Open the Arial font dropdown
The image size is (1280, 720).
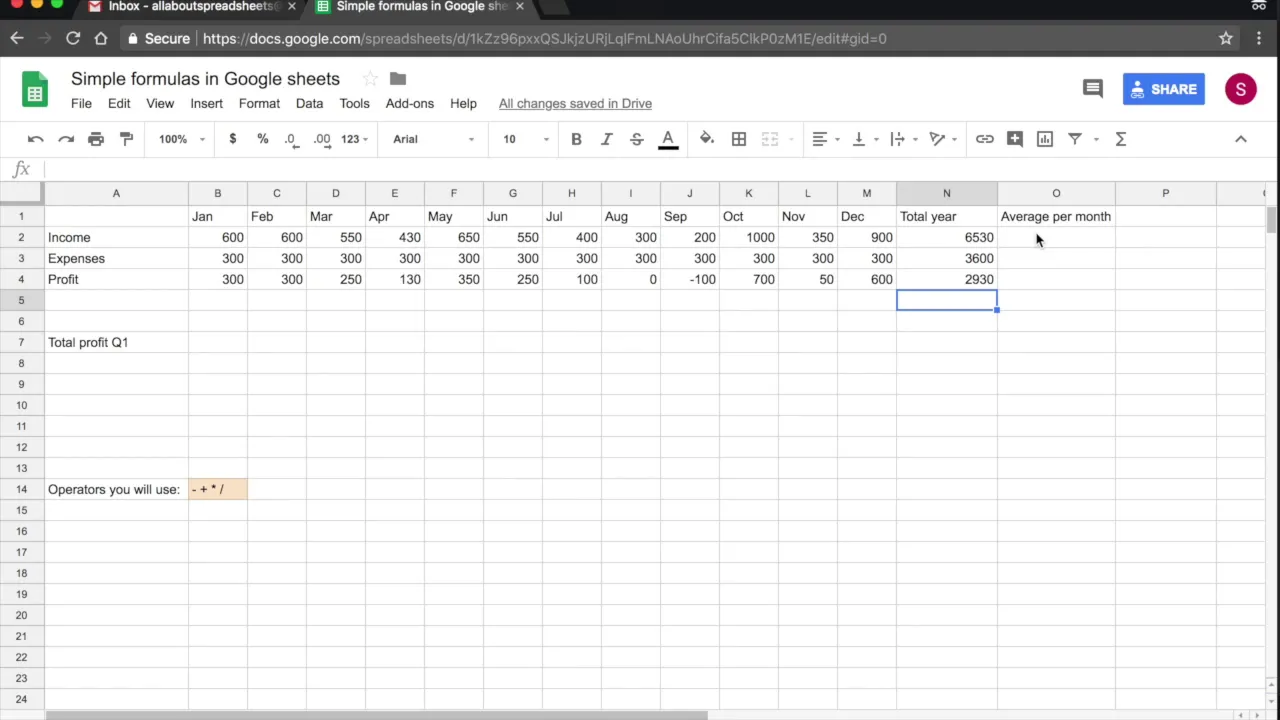coord(433,139)
